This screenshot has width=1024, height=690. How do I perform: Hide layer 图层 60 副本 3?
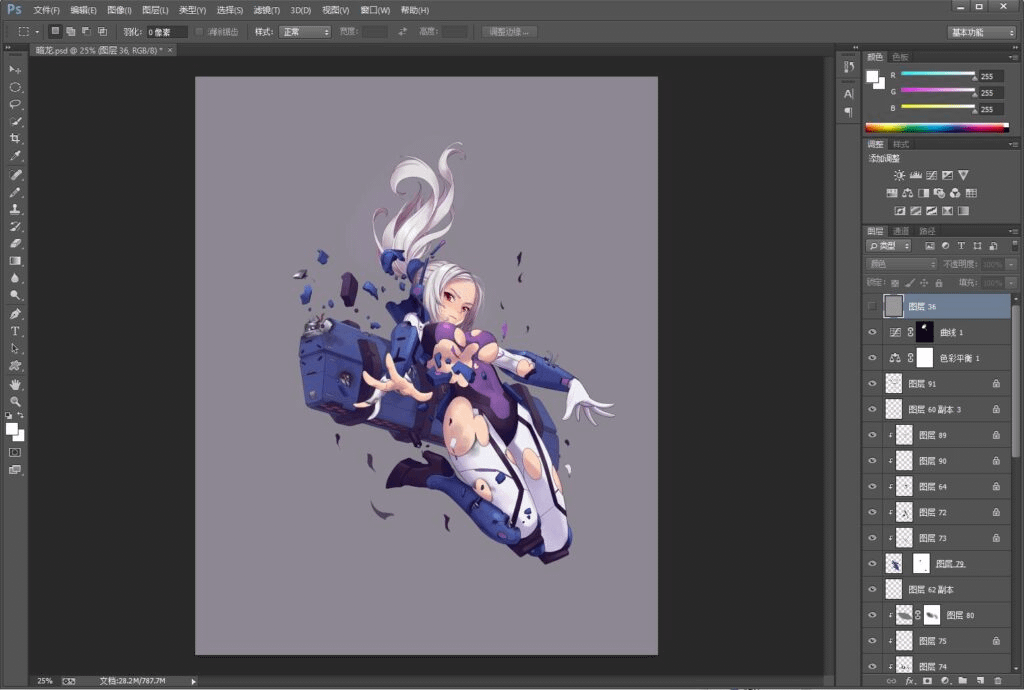pos(872,409)
